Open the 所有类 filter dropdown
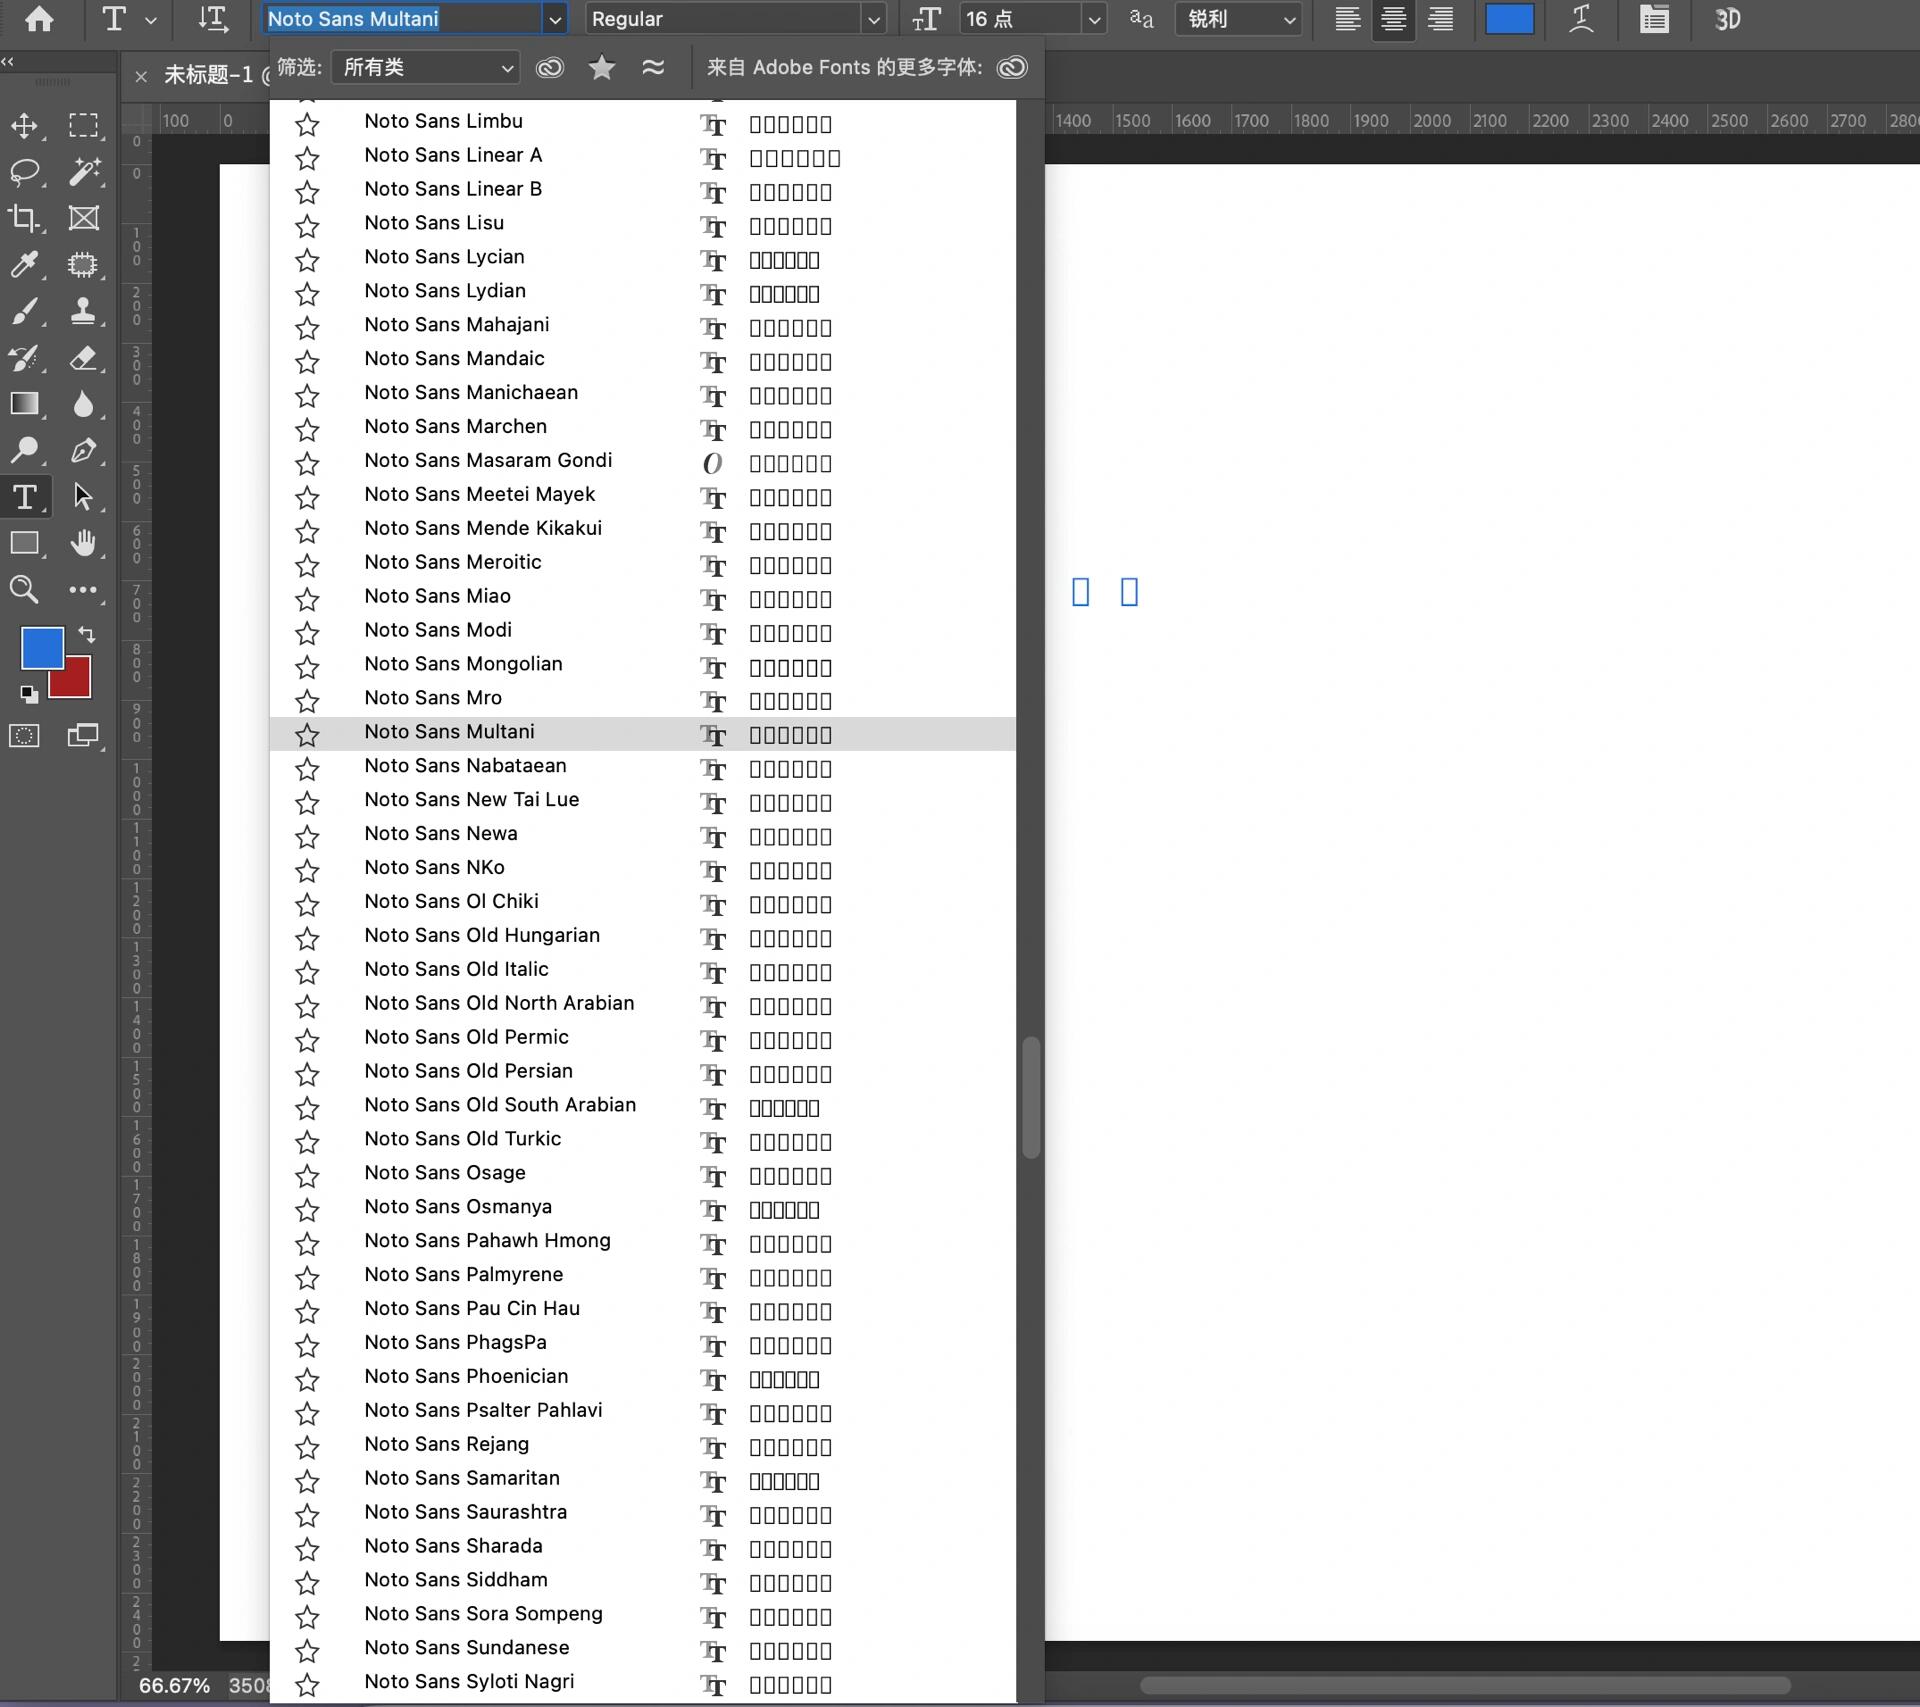Screen dimensions: 1920x1707 [x=425, y=67]
